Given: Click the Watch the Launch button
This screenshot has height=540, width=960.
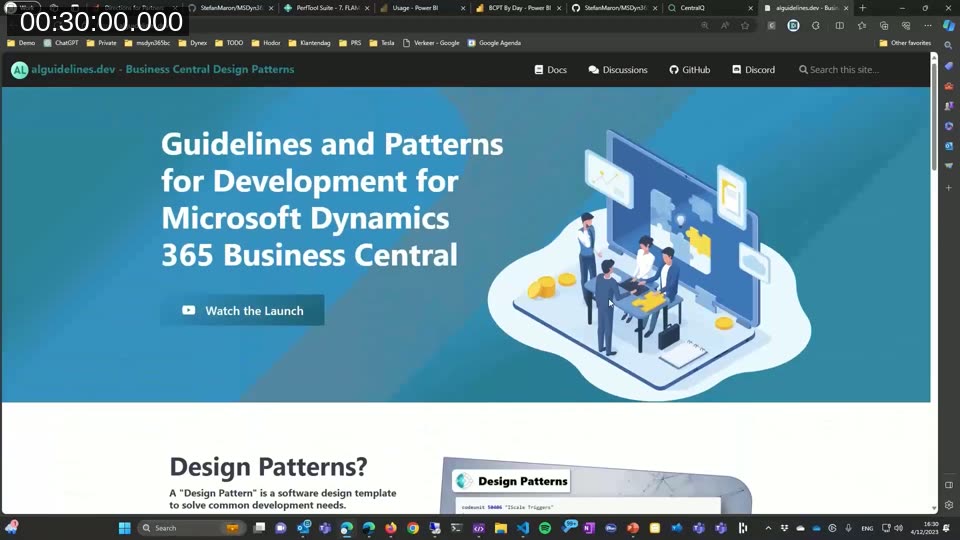Looking at the screenshot, I should pos(242,310).
